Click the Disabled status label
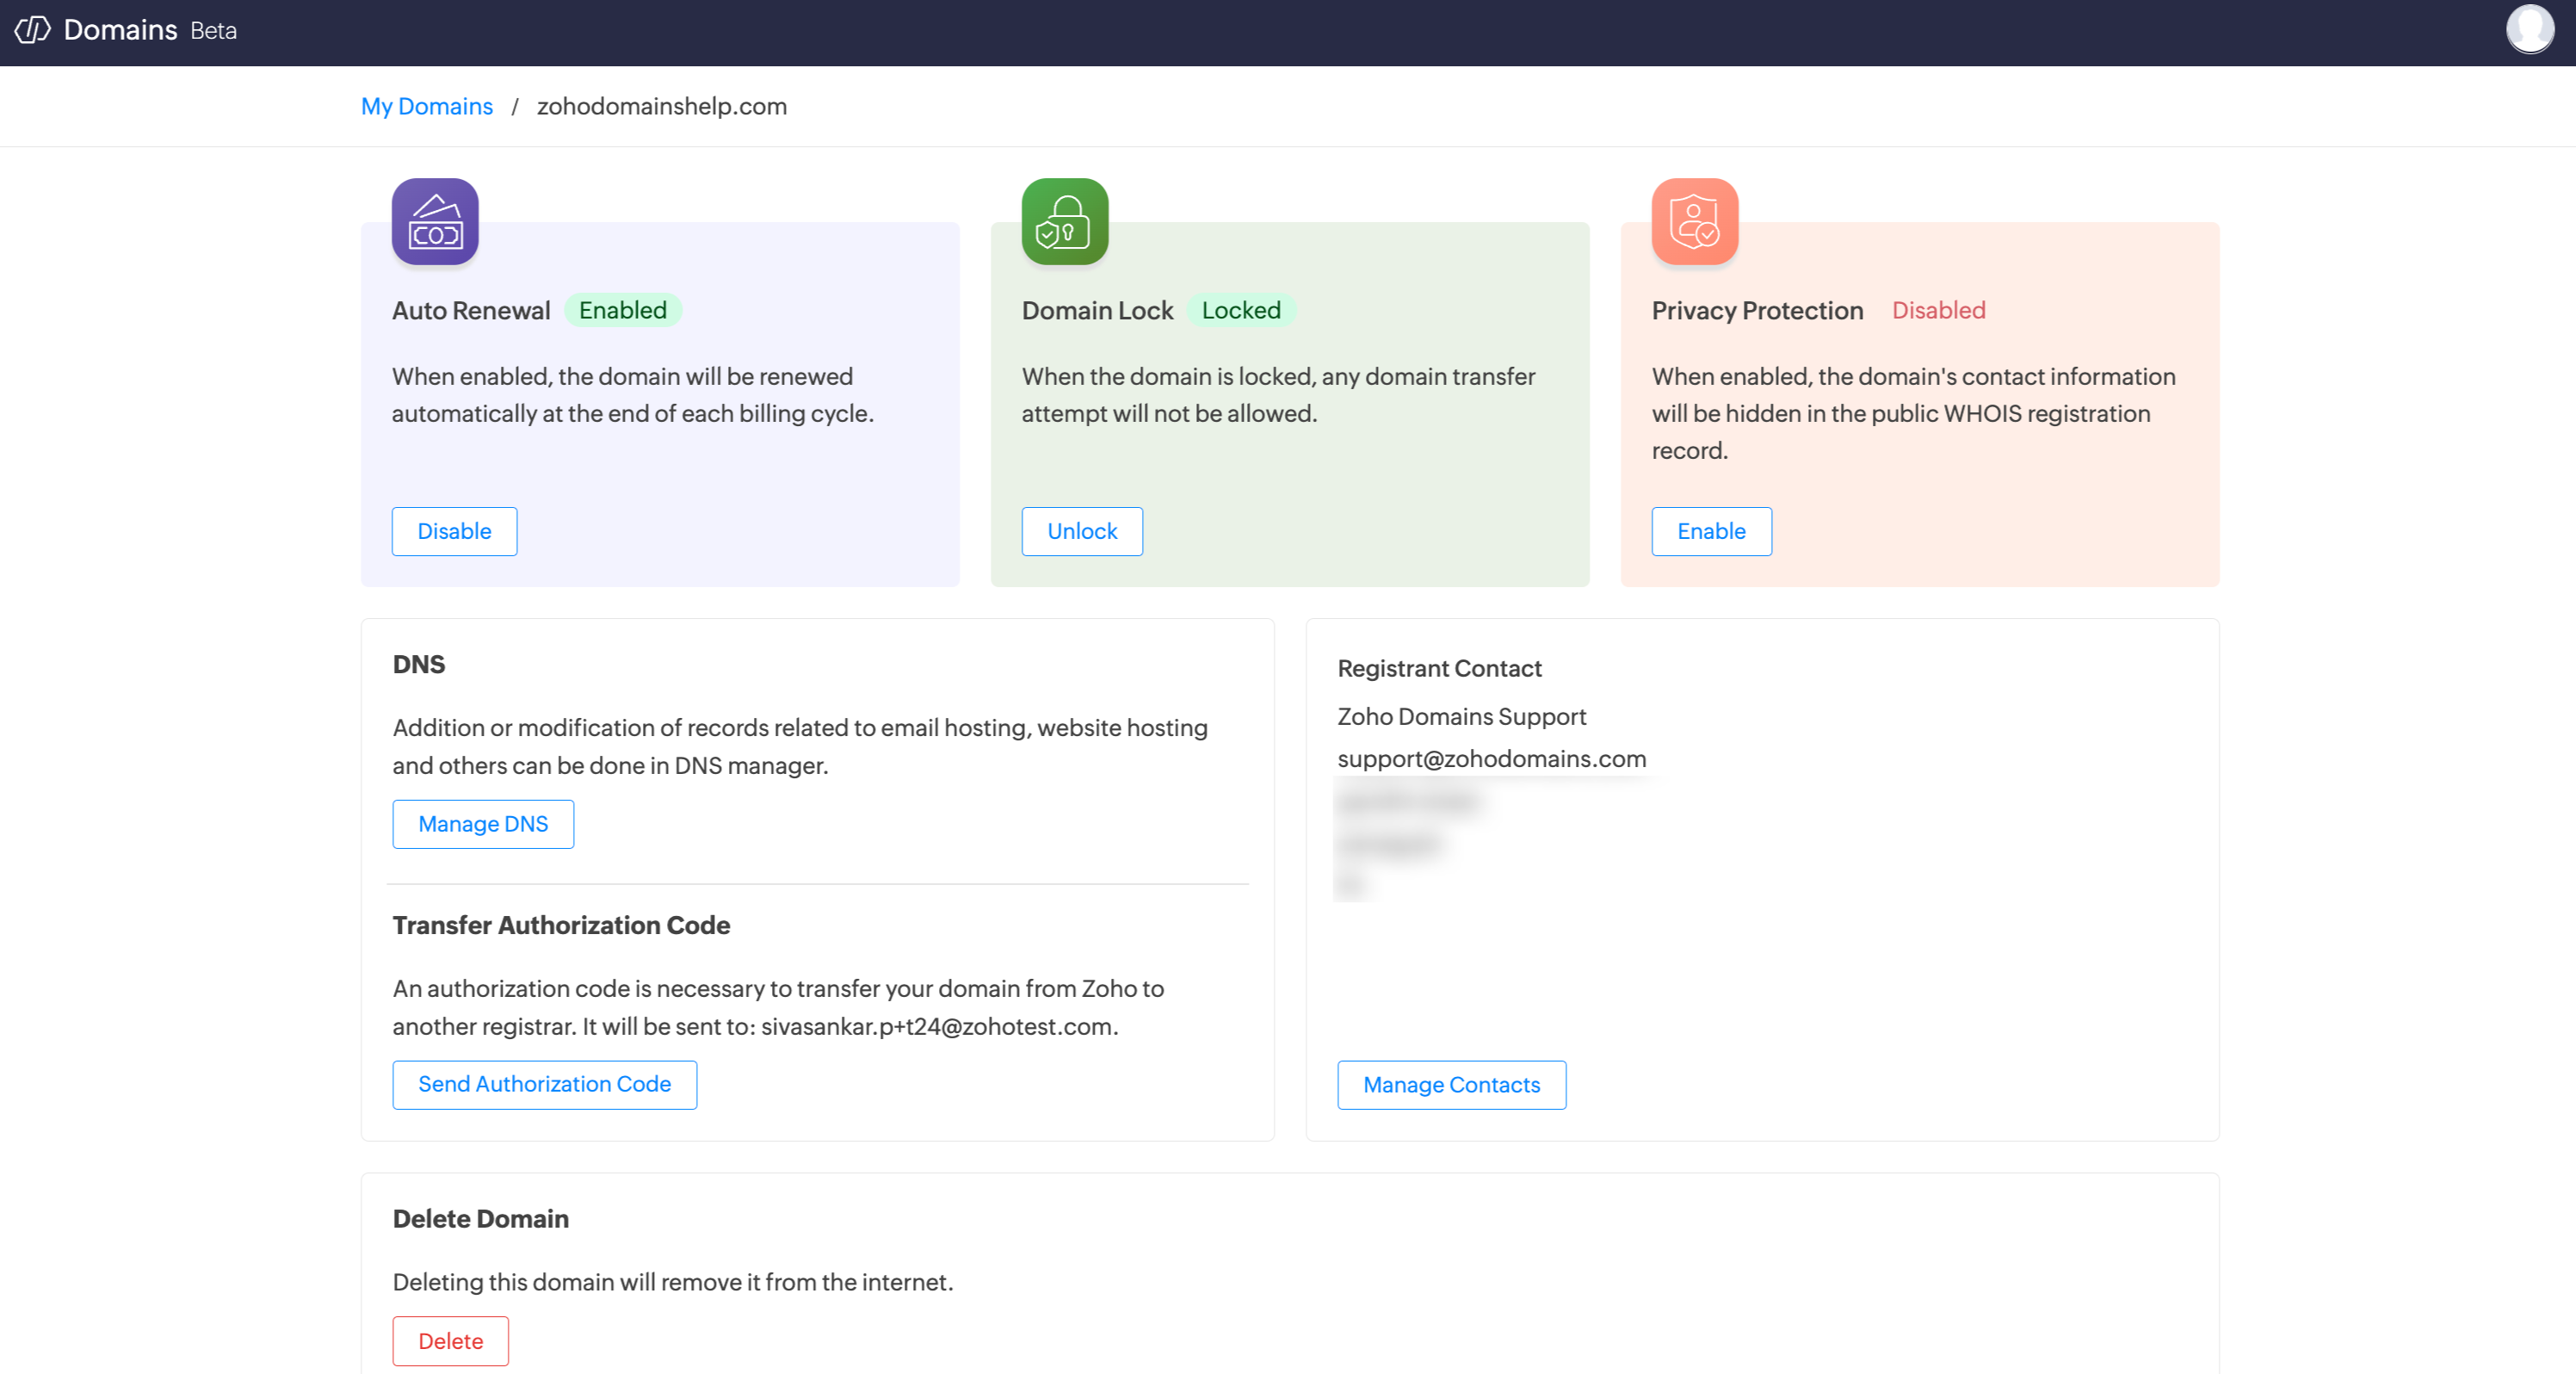Image resolution: width=2576 pixels, height=1374 pixels. pyautogui.click(x=1938, y=310)
